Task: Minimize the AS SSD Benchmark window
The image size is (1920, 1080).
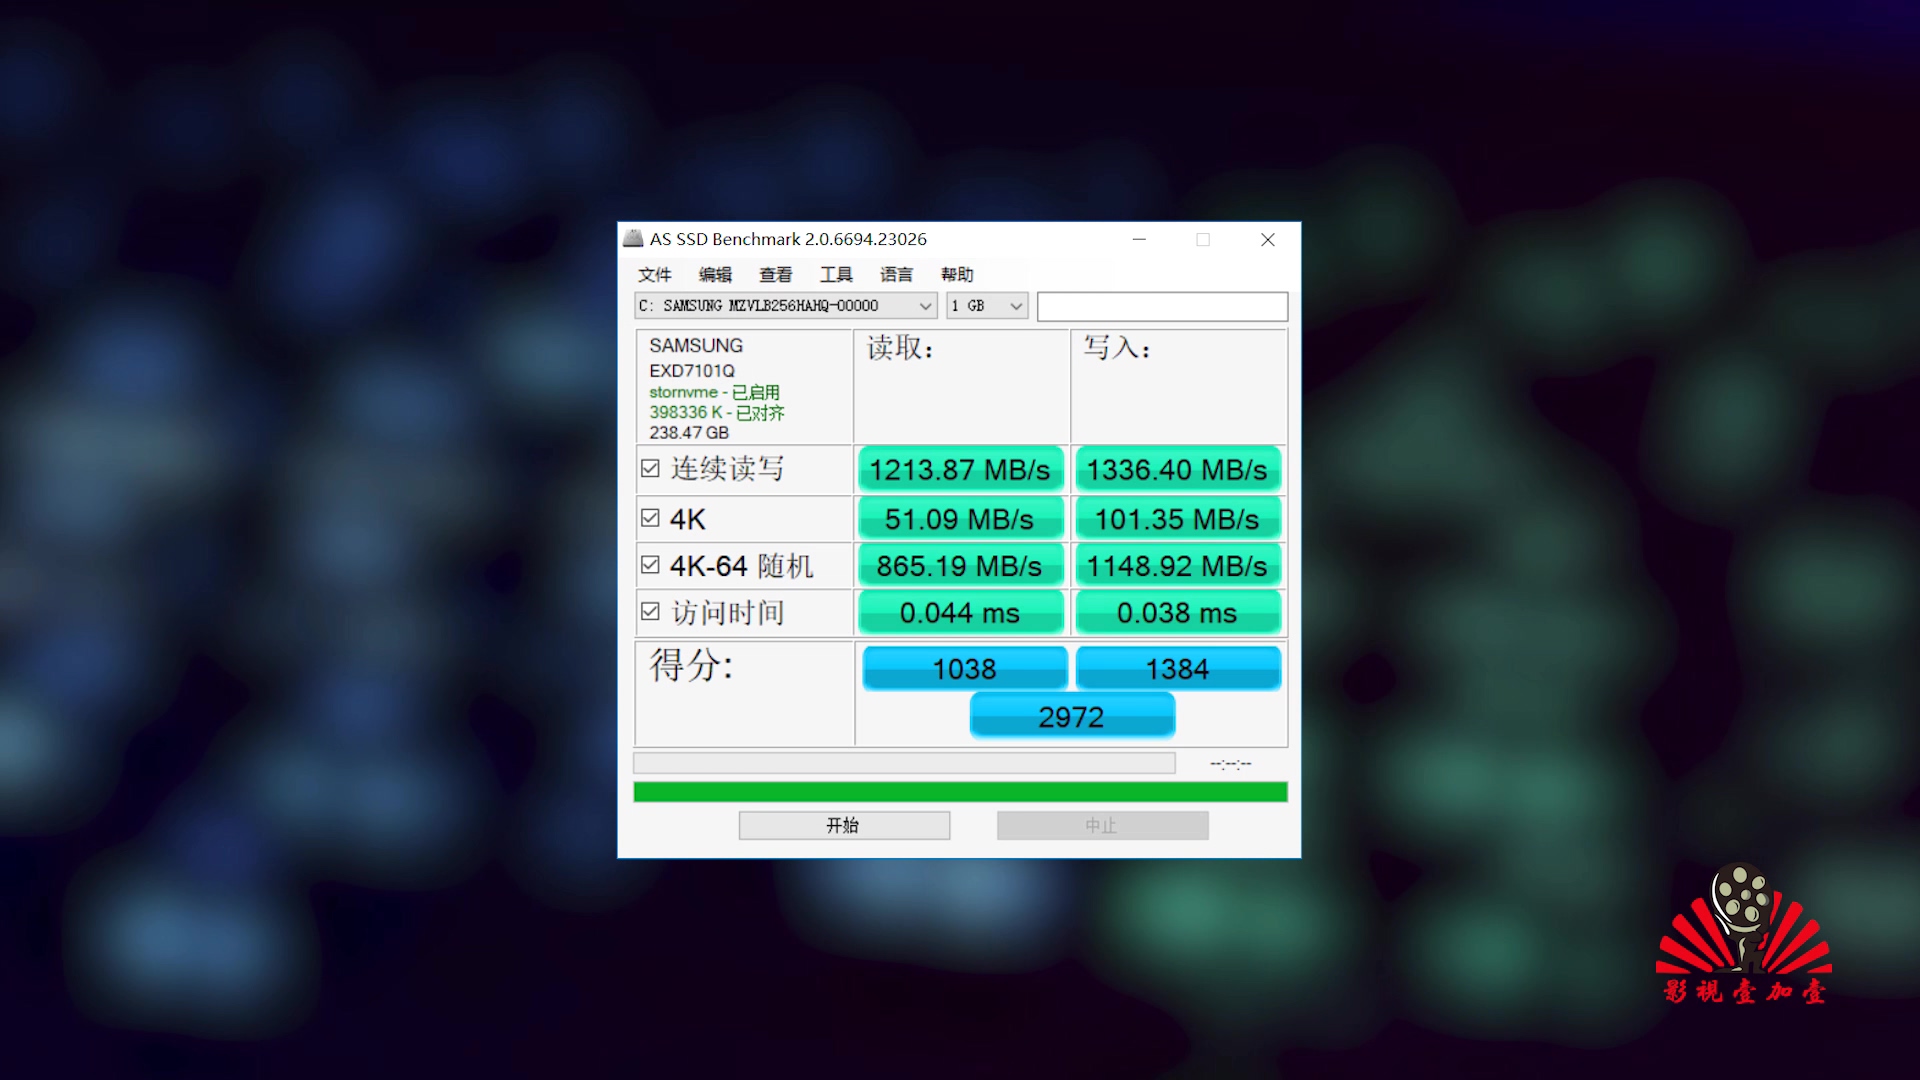Action: pyautogui.click(x=1139, y=240)
